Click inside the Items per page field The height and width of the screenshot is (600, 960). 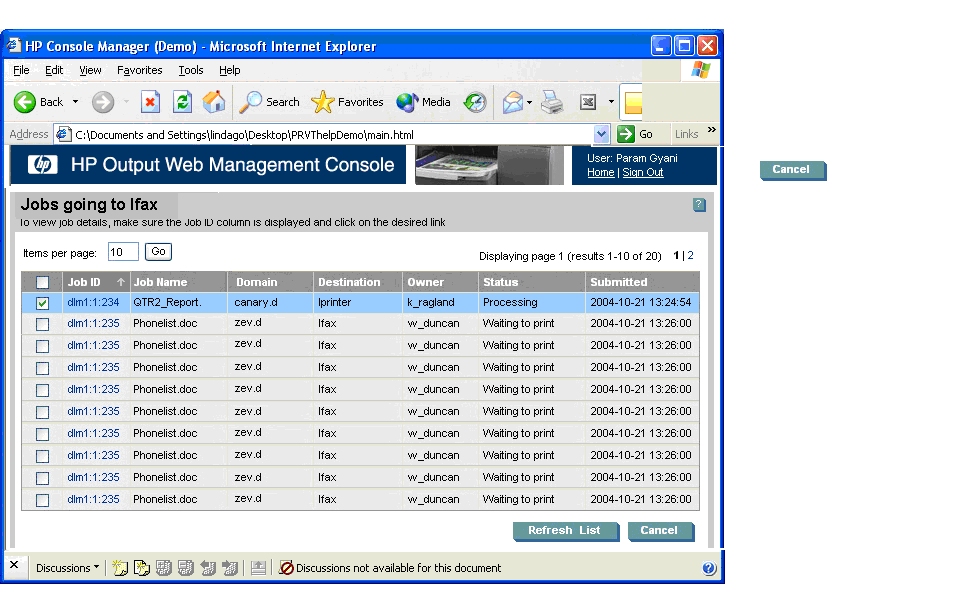122,251
